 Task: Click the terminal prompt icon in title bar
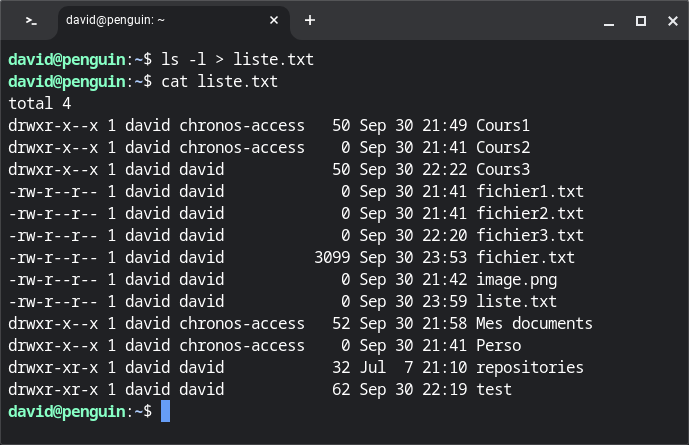pyautogui.click(x=32, y=20)
